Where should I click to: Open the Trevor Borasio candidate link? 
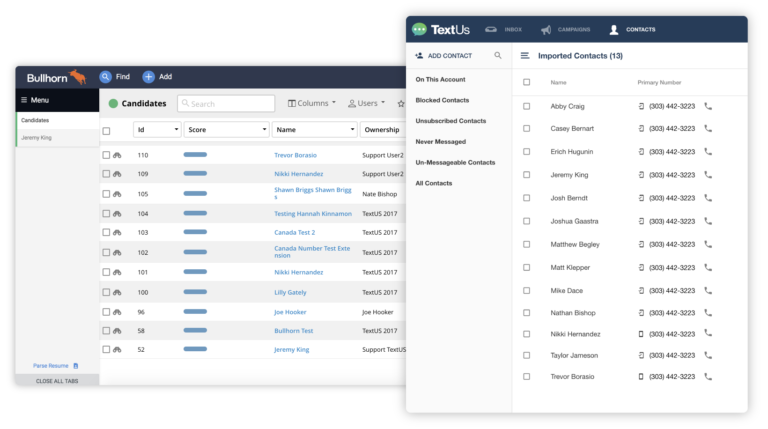pos(295,155)
